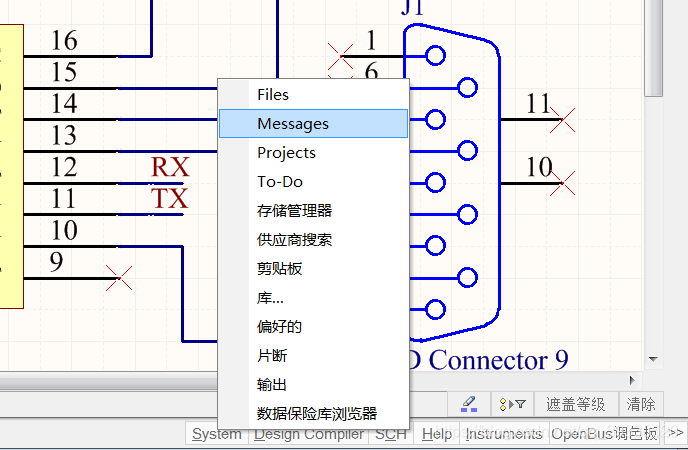
Task: Click the 清除 button
Action: tap(641, 404)
